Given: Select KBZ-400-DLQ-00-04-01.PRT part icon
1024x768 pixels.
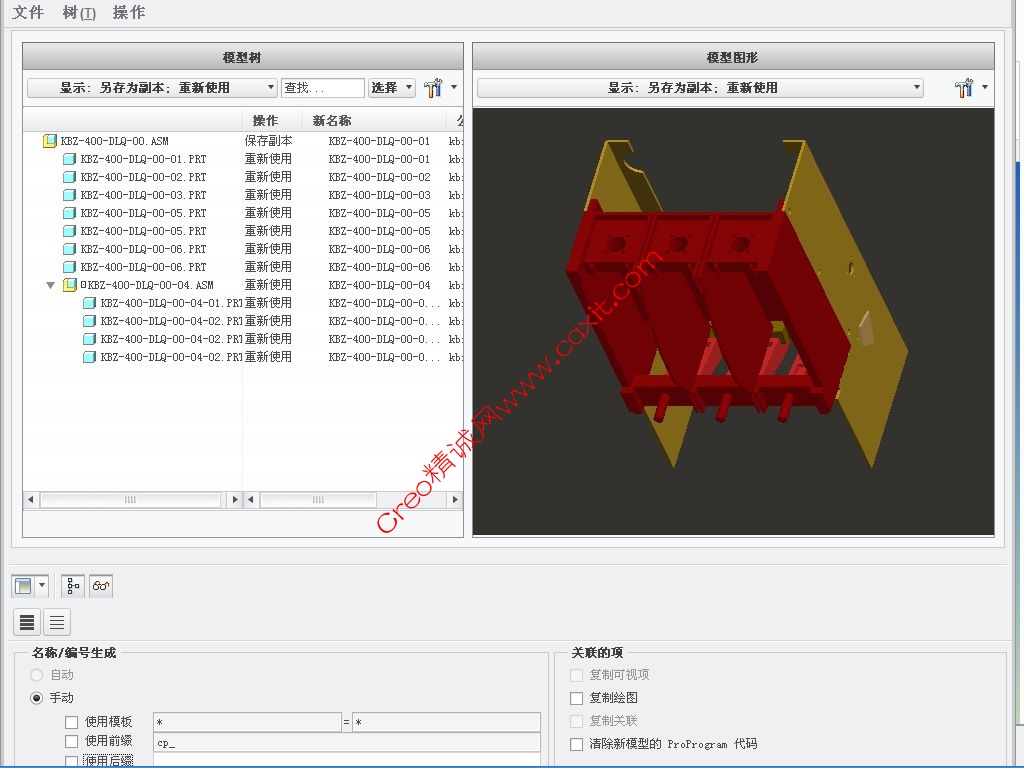Looking at the screenshot, I should point(90,303).
